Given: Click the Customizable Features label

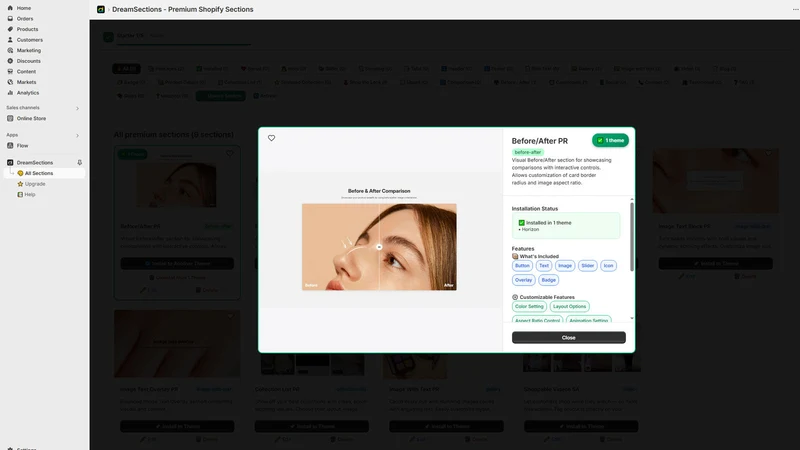Looking at the screenshot, I should (547, 297).
